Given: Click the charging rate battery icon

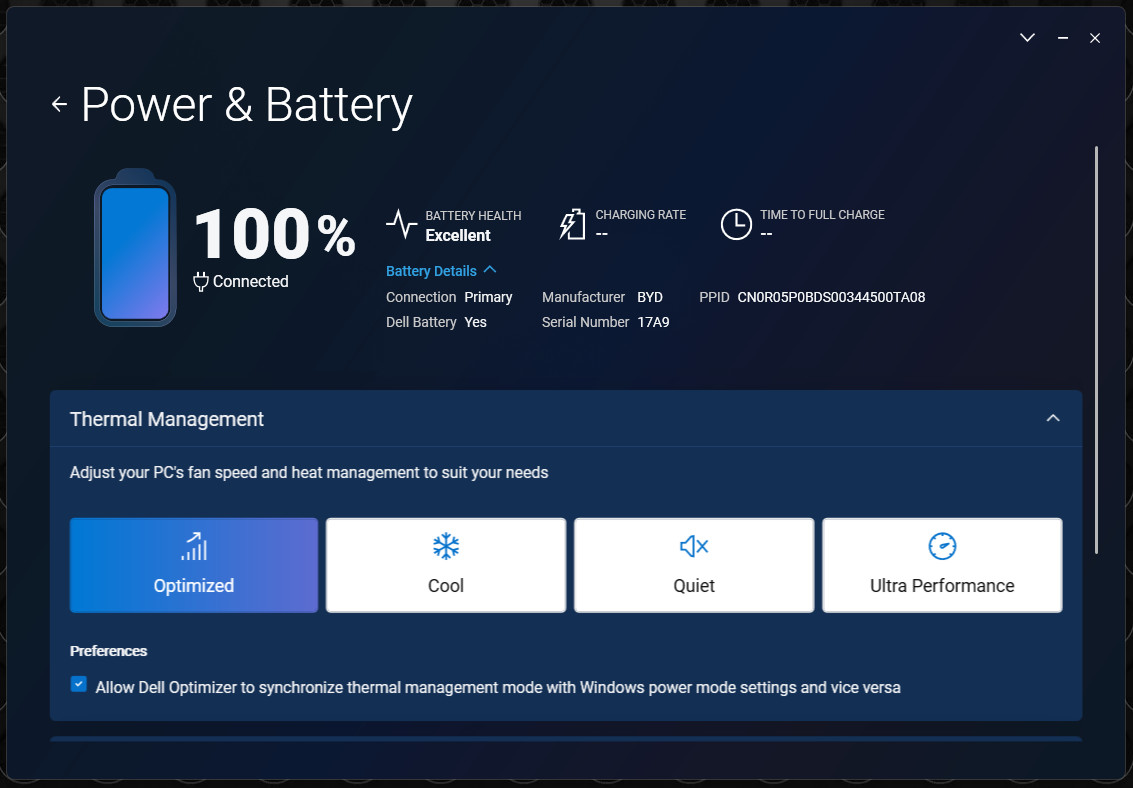Looking at the screenshot, I should click(x=572, y=225).
